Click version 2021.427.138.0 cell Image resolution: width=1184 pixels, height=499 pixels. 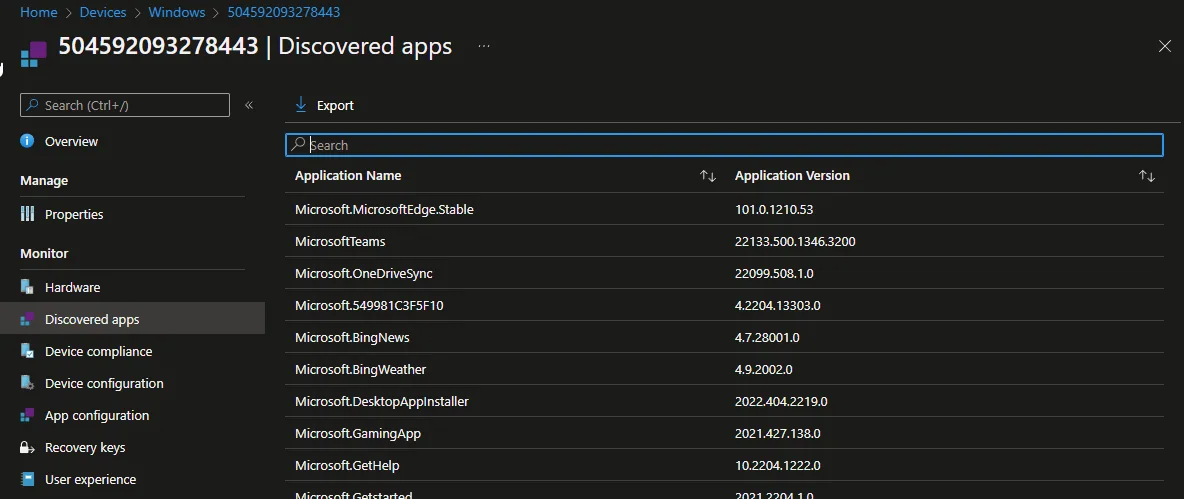778,434
